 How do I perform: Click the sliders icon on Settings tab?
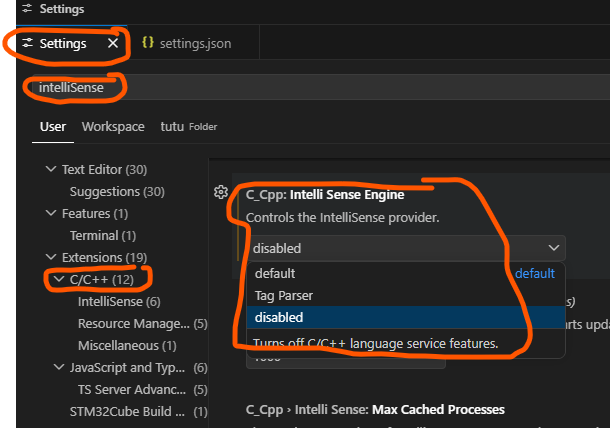[27, 43]
